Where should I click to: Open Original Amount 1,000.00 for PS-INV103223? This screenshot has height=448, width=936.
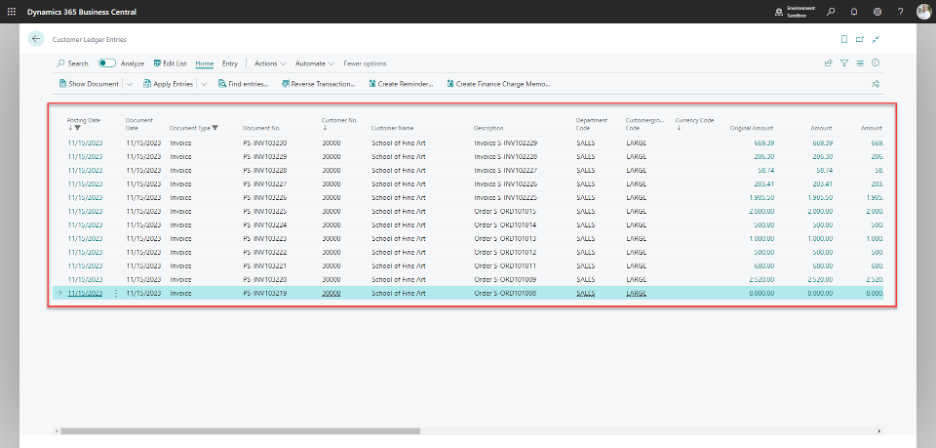(x=762, y=238)
